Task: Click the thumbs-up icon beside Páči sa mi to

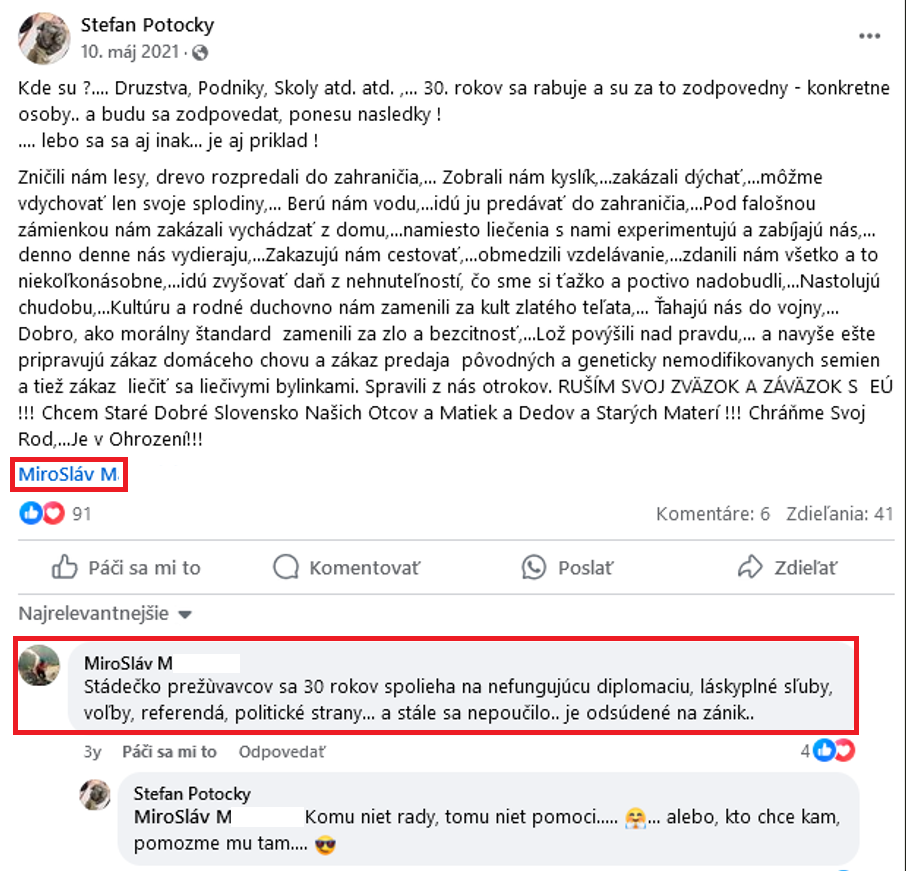Action: click(64, 567)
